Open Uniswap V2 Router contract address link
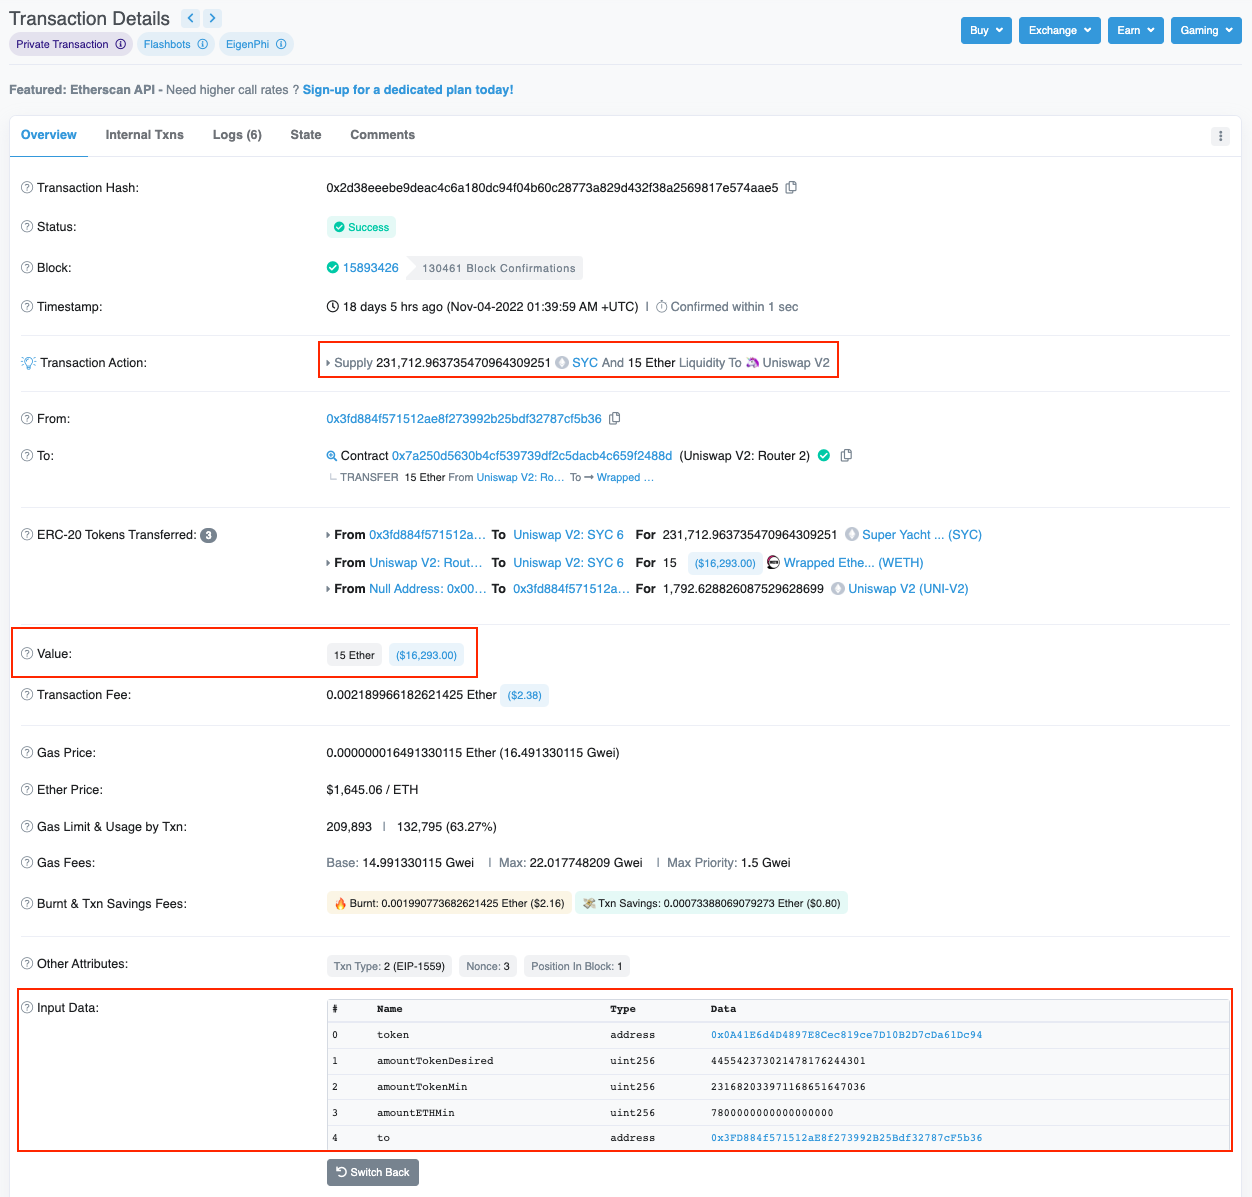Image resolution: width=1252 pixels, height=1197 pixels. [x=532, y=455]
